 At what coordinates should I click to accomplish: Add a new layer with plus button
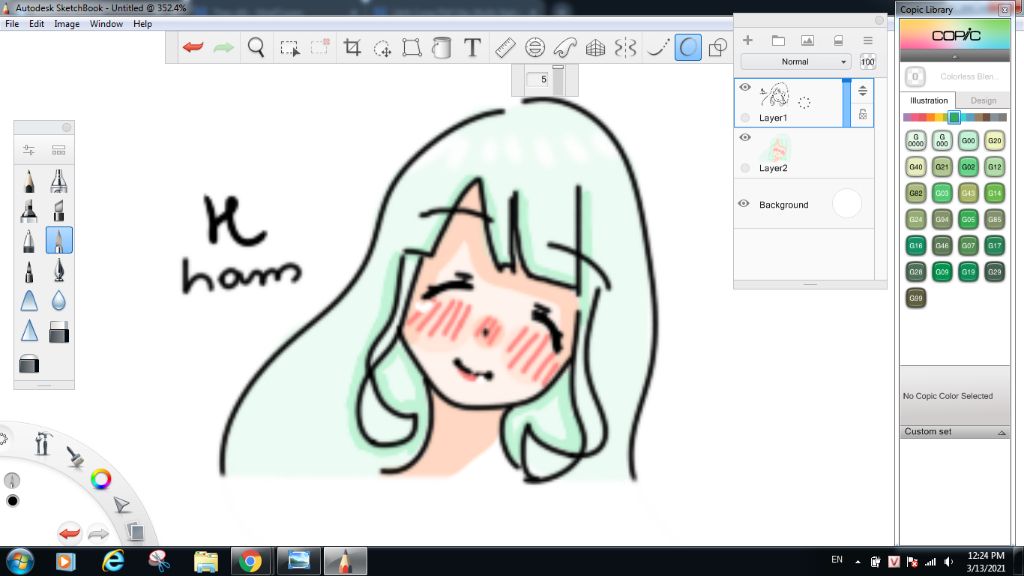click(748, 40)
